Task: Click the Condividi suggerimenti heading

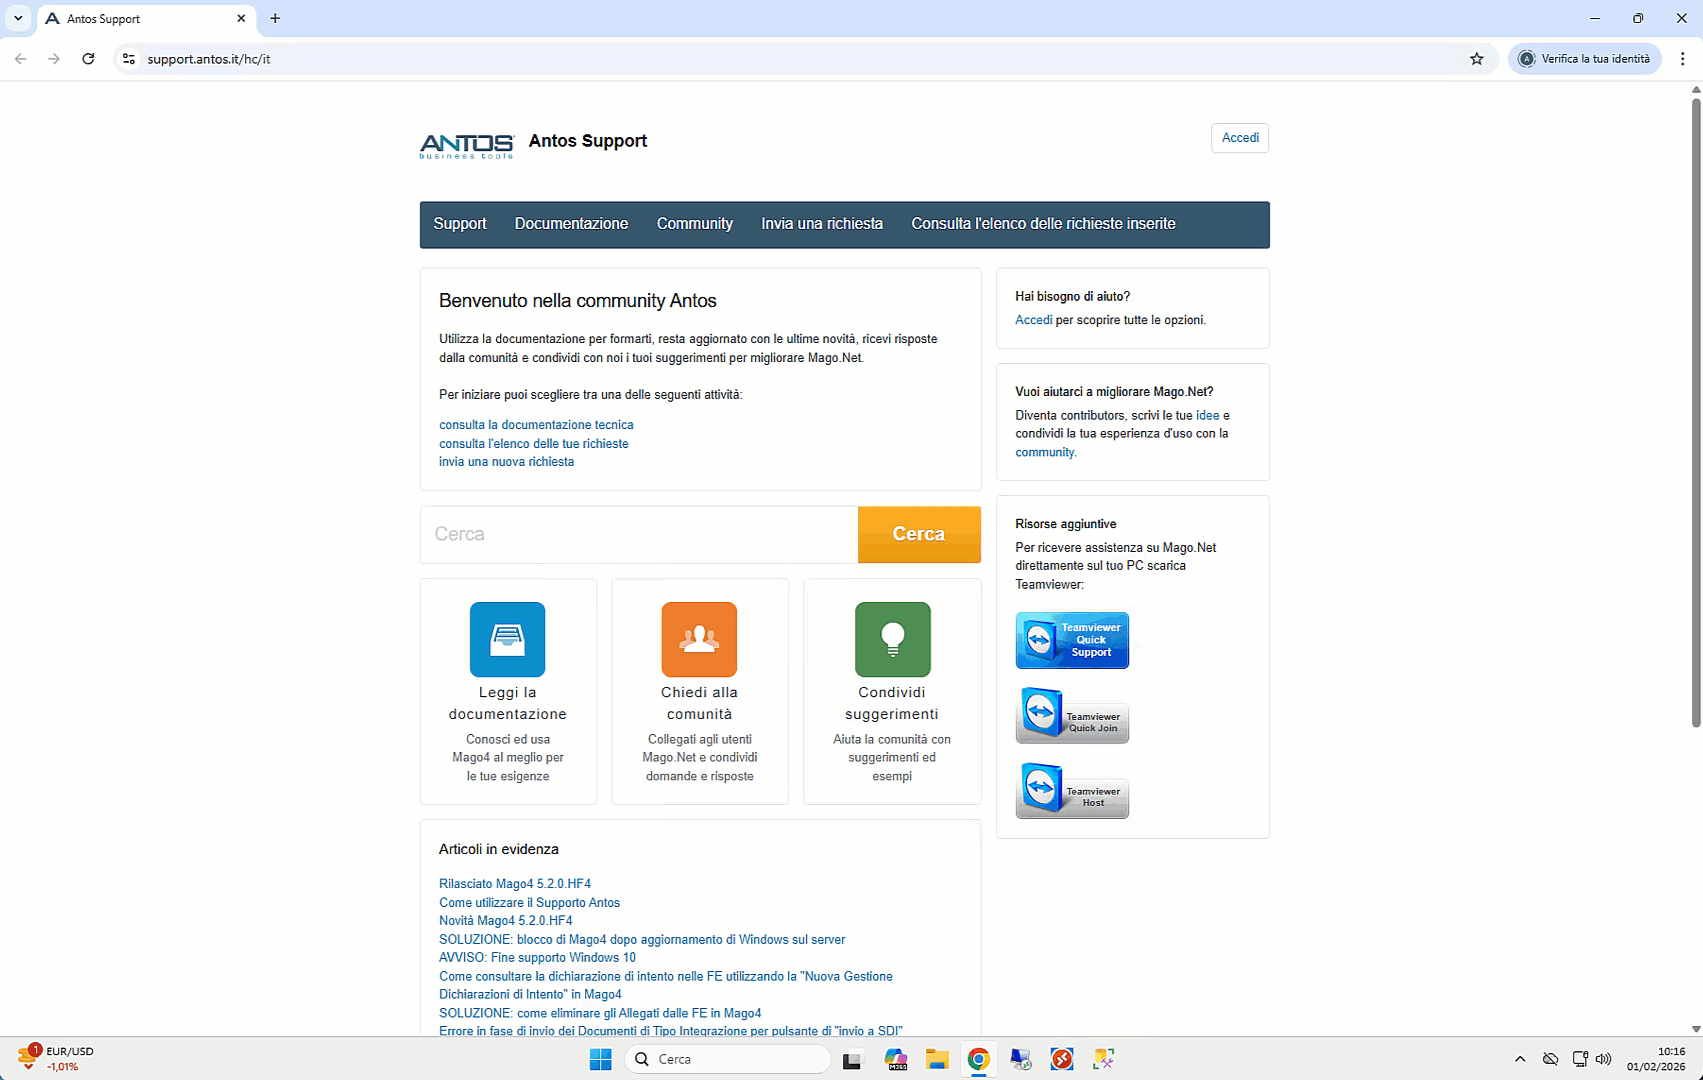Action: pyautogui.click(x=892, y=703)
